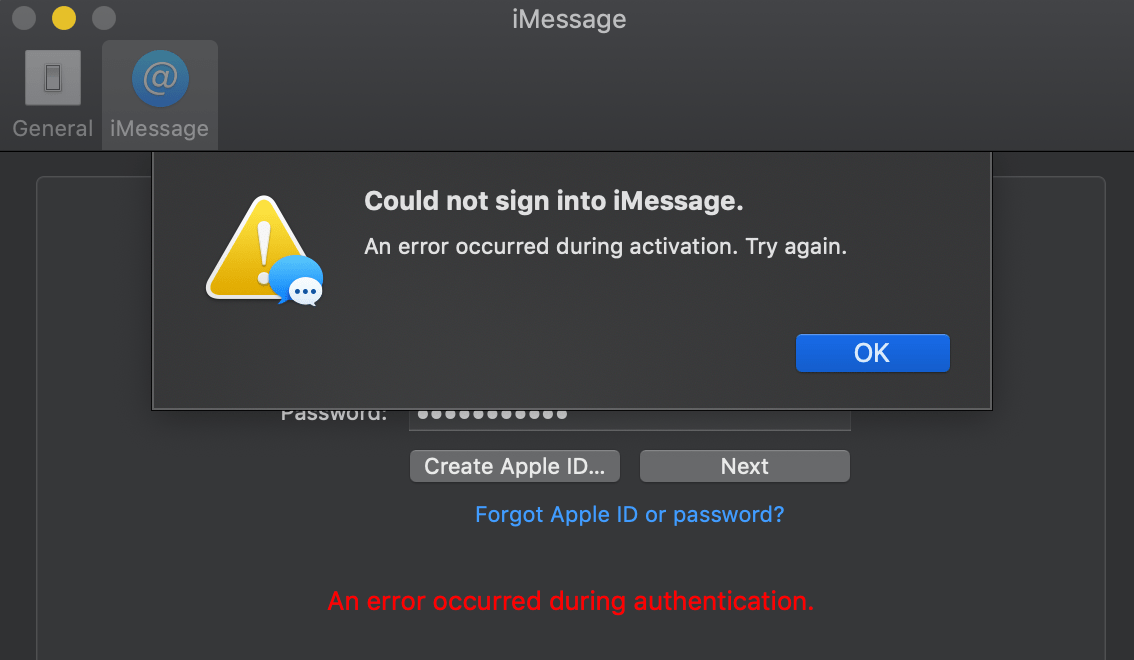The width and height of the screenshot is (1134, 660).
Task: Click the Create Apple ID… button
Action: (x=514, y=466)
